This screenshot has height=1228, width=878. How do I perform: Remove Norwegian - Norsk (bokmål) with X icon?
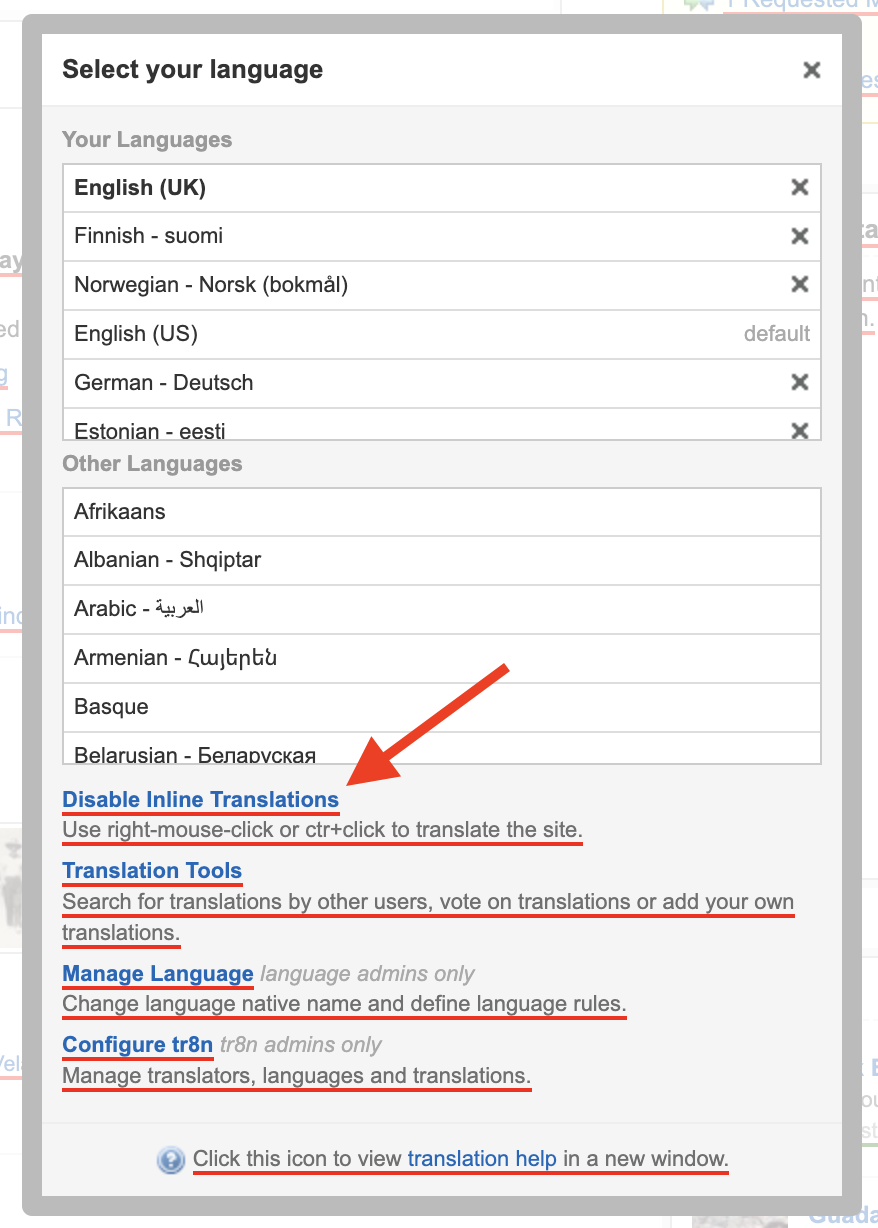[x=799, y=285]
